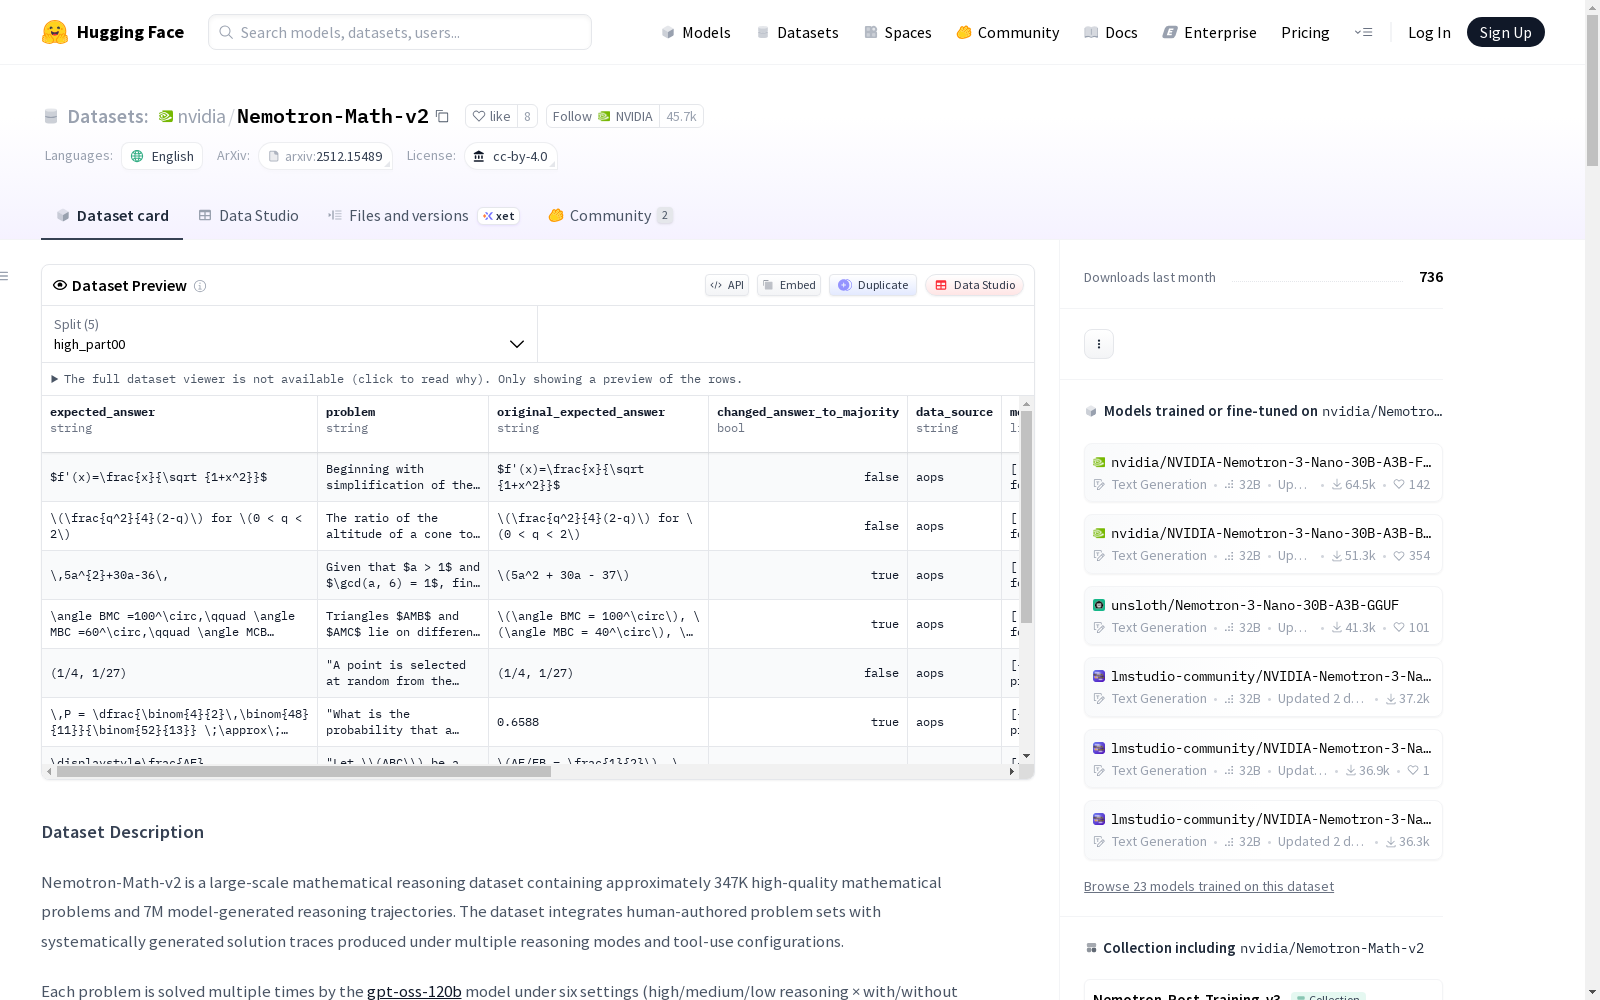The width and height of the screenshot is (1600, 1000).
Task: Open Community in top navigation
Action: (1008, 32)
